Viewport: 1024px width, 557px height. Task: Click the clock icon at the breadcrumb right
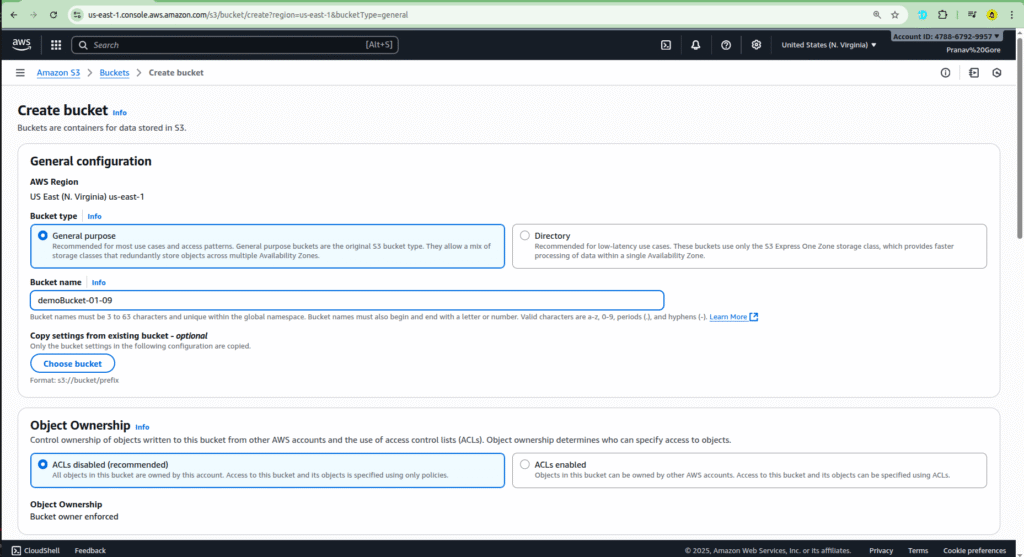(x=997, y=72)
